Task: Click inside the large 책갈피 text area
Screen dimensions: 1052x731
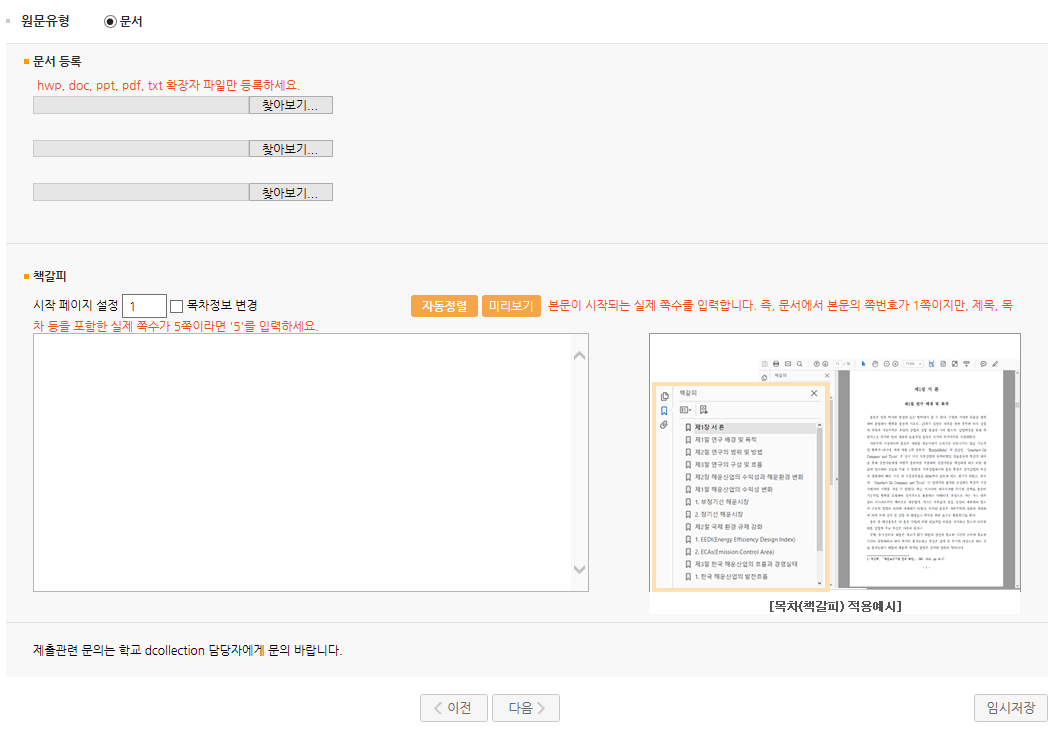Action: click(300, 462)
